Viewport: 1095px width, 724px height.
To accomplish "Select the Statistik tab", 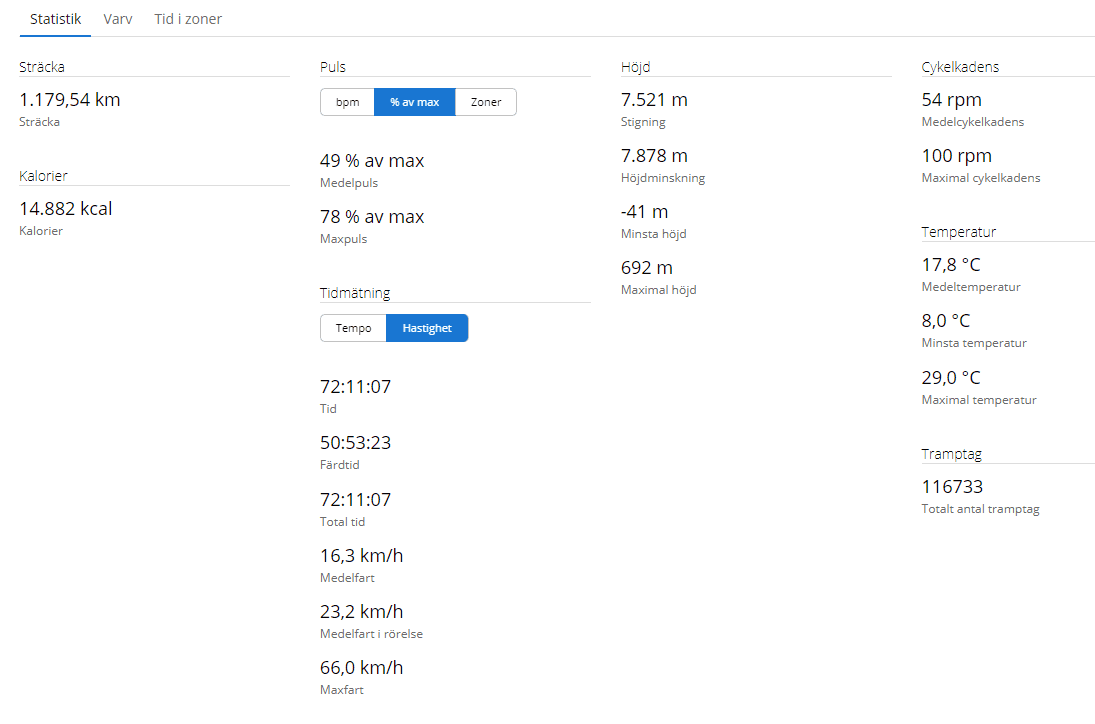I will click(55, 19).
